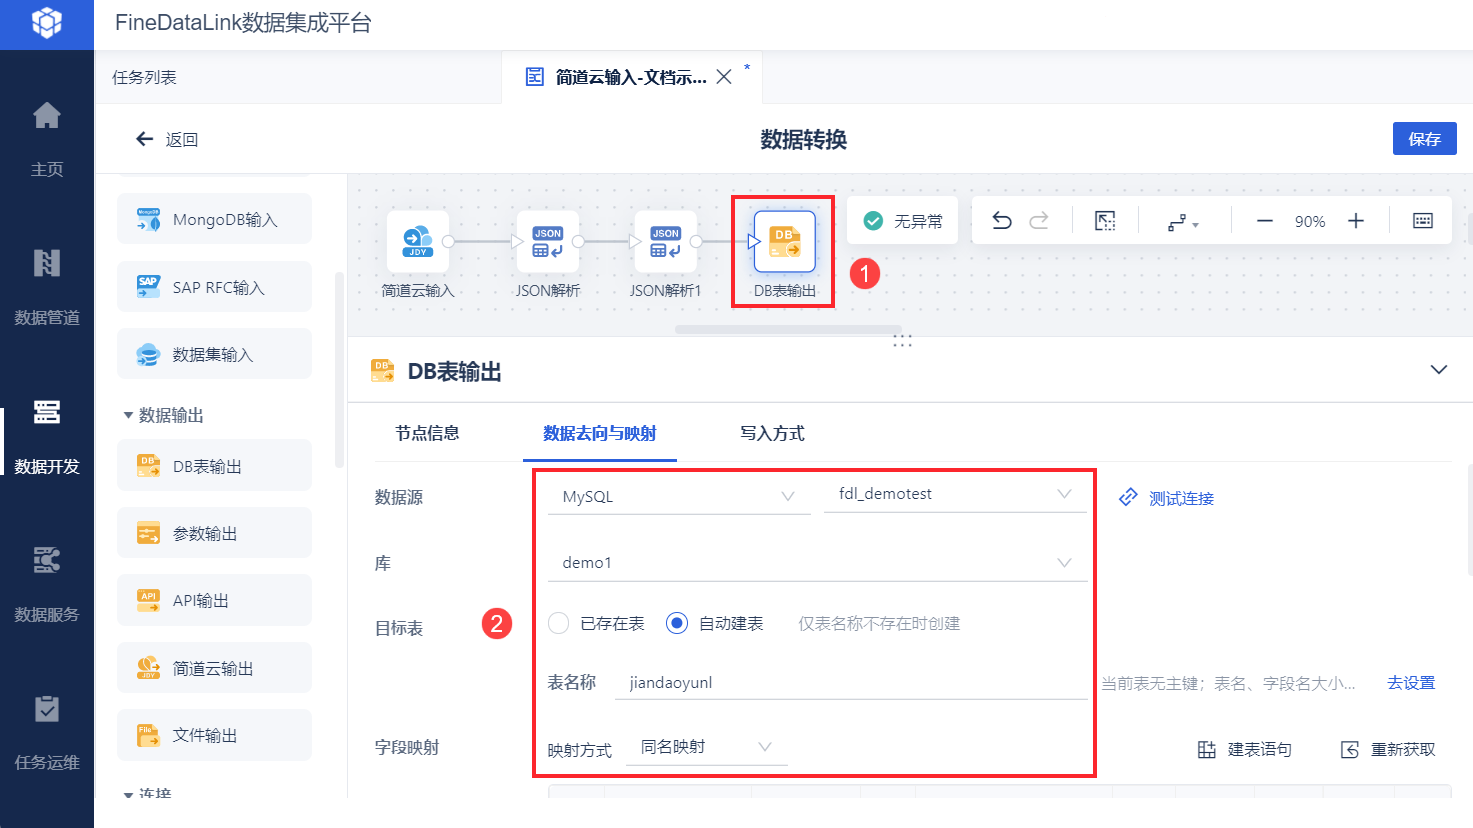Click the keyboard shortcuts icon
Viewport: 1473px width, 828px height.
pos(1423,221)
